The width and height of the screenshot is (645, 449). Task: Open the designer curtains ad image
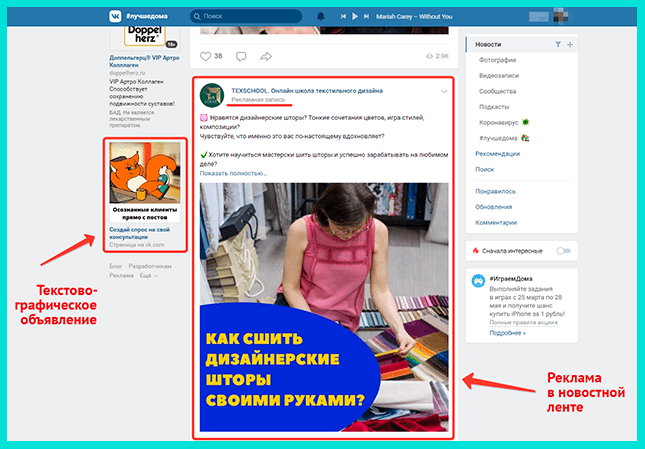tap(324, 307)
